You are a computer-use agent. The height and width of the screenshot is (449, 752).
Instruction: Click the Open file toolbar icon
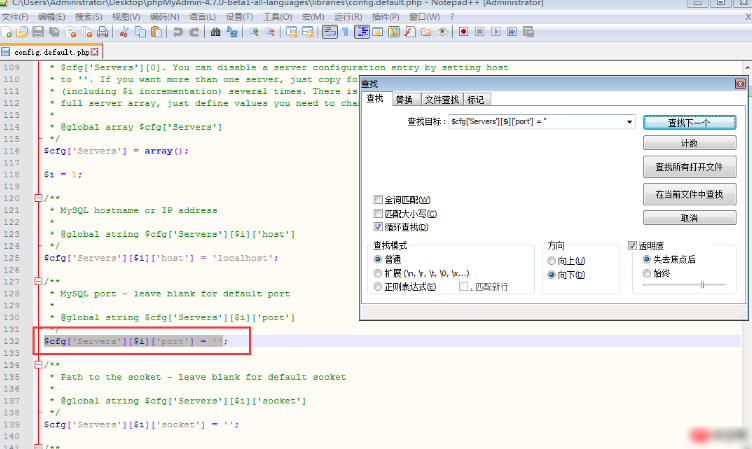pos(22,32)
